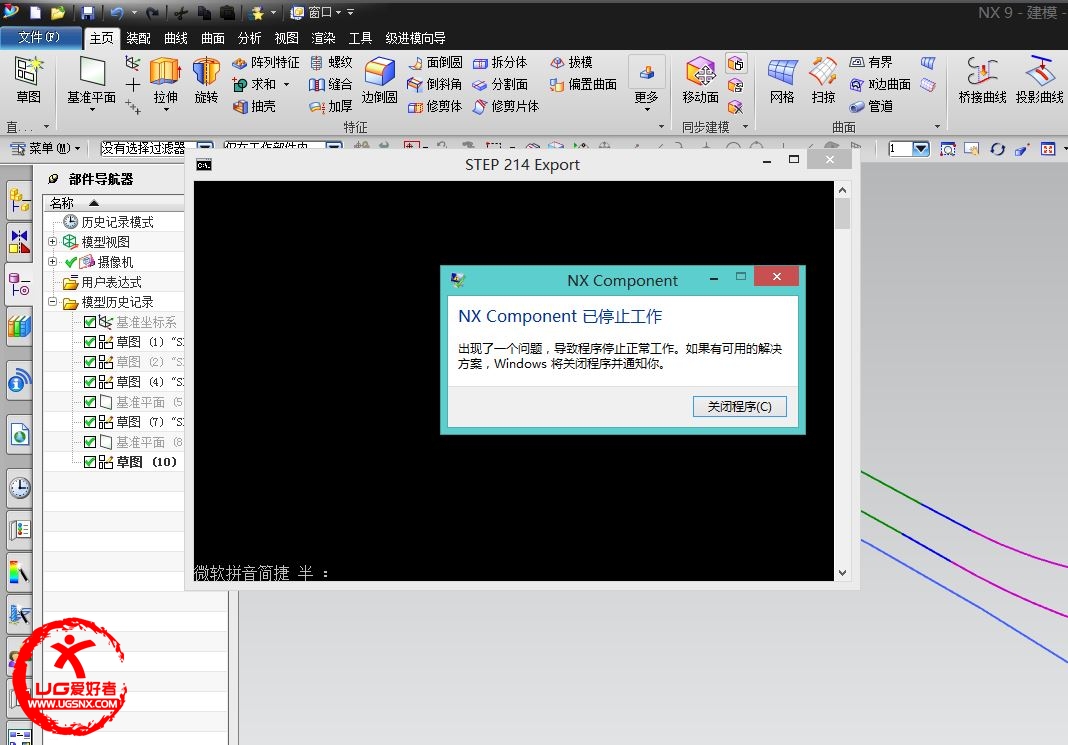Switch to the 曲面 surface tab

click(x=213, y=38)
